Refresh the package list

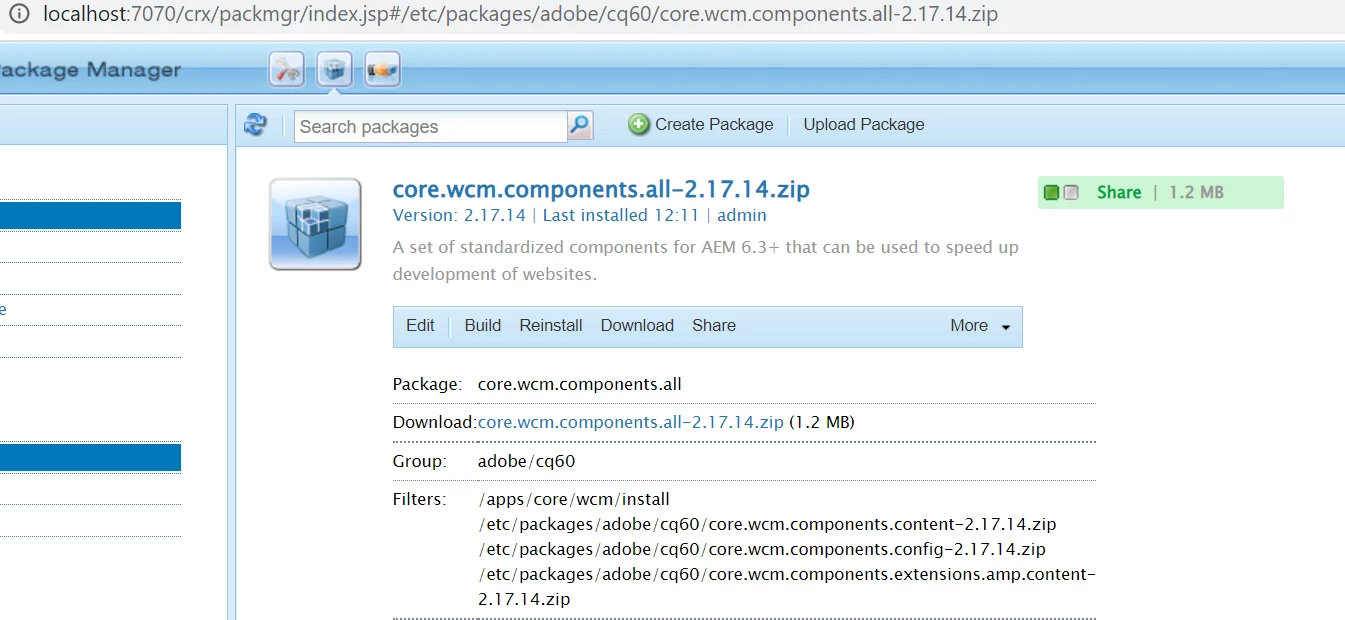click(x=256, y=125)
